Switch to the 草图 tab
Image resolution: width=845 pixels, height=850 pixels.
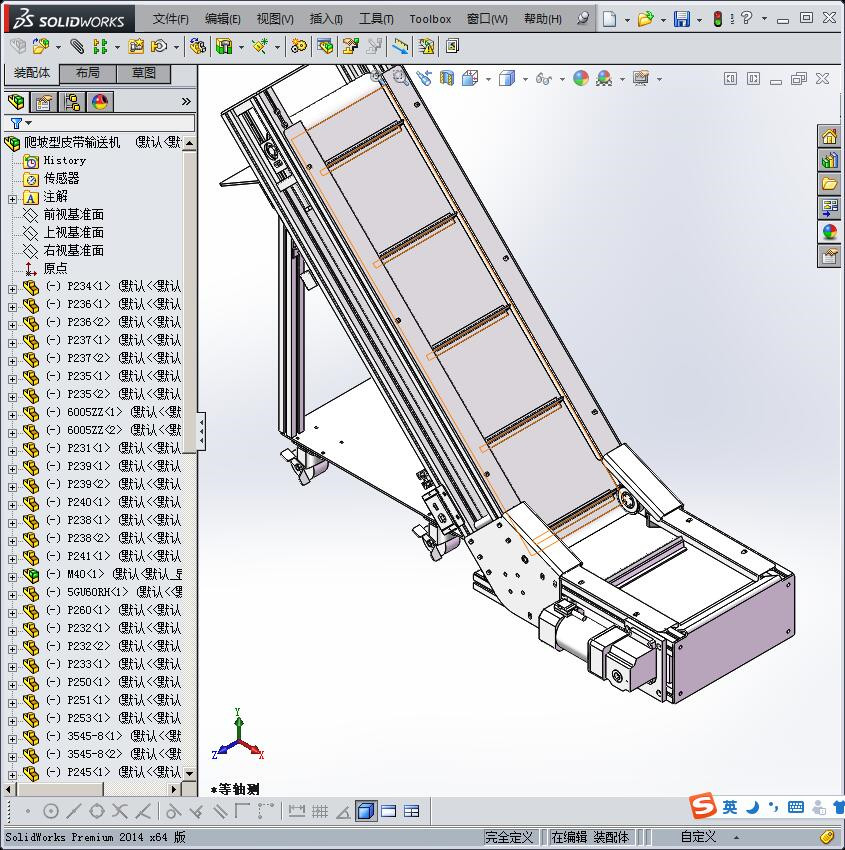click(144, 73)
